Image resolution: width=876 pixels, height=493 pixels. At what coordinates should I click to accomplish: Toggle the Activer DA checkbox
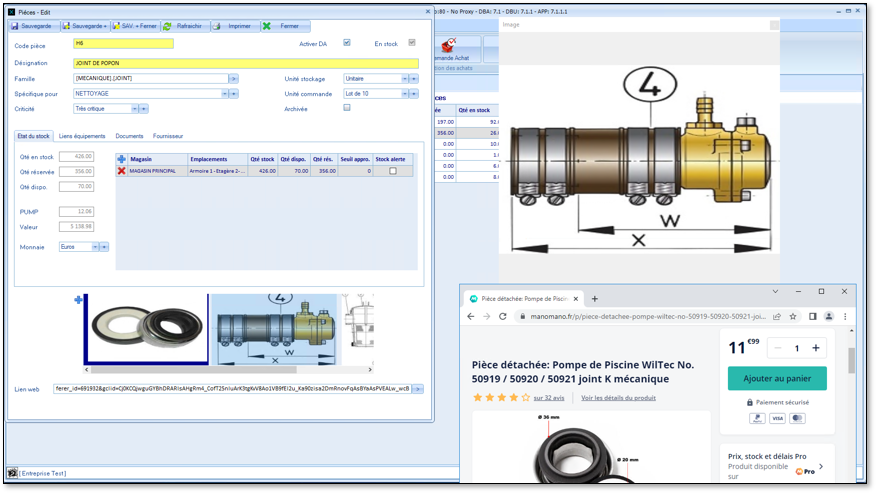coord(347,42)
